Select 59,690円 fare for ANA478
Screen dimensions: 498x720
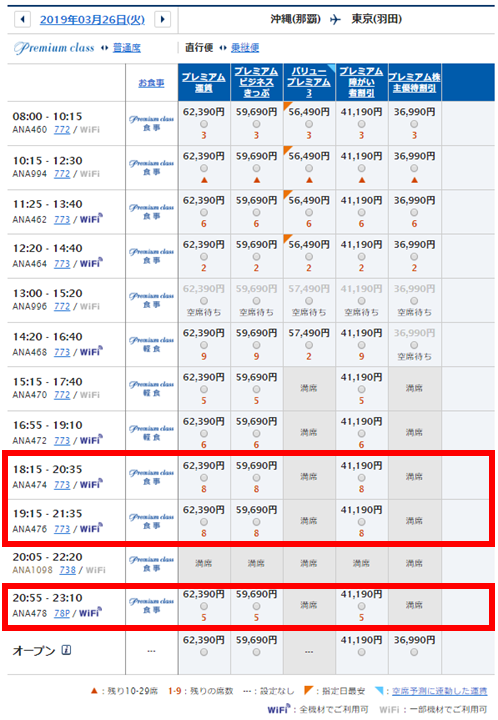click(256, 607)
